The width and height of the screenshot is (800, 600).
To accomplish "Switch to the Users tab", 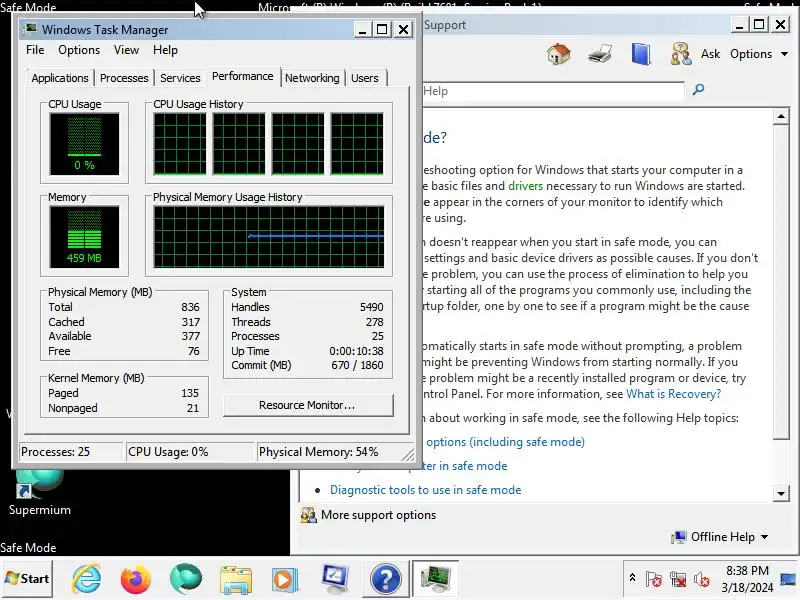I will click(x=365, y=78).
